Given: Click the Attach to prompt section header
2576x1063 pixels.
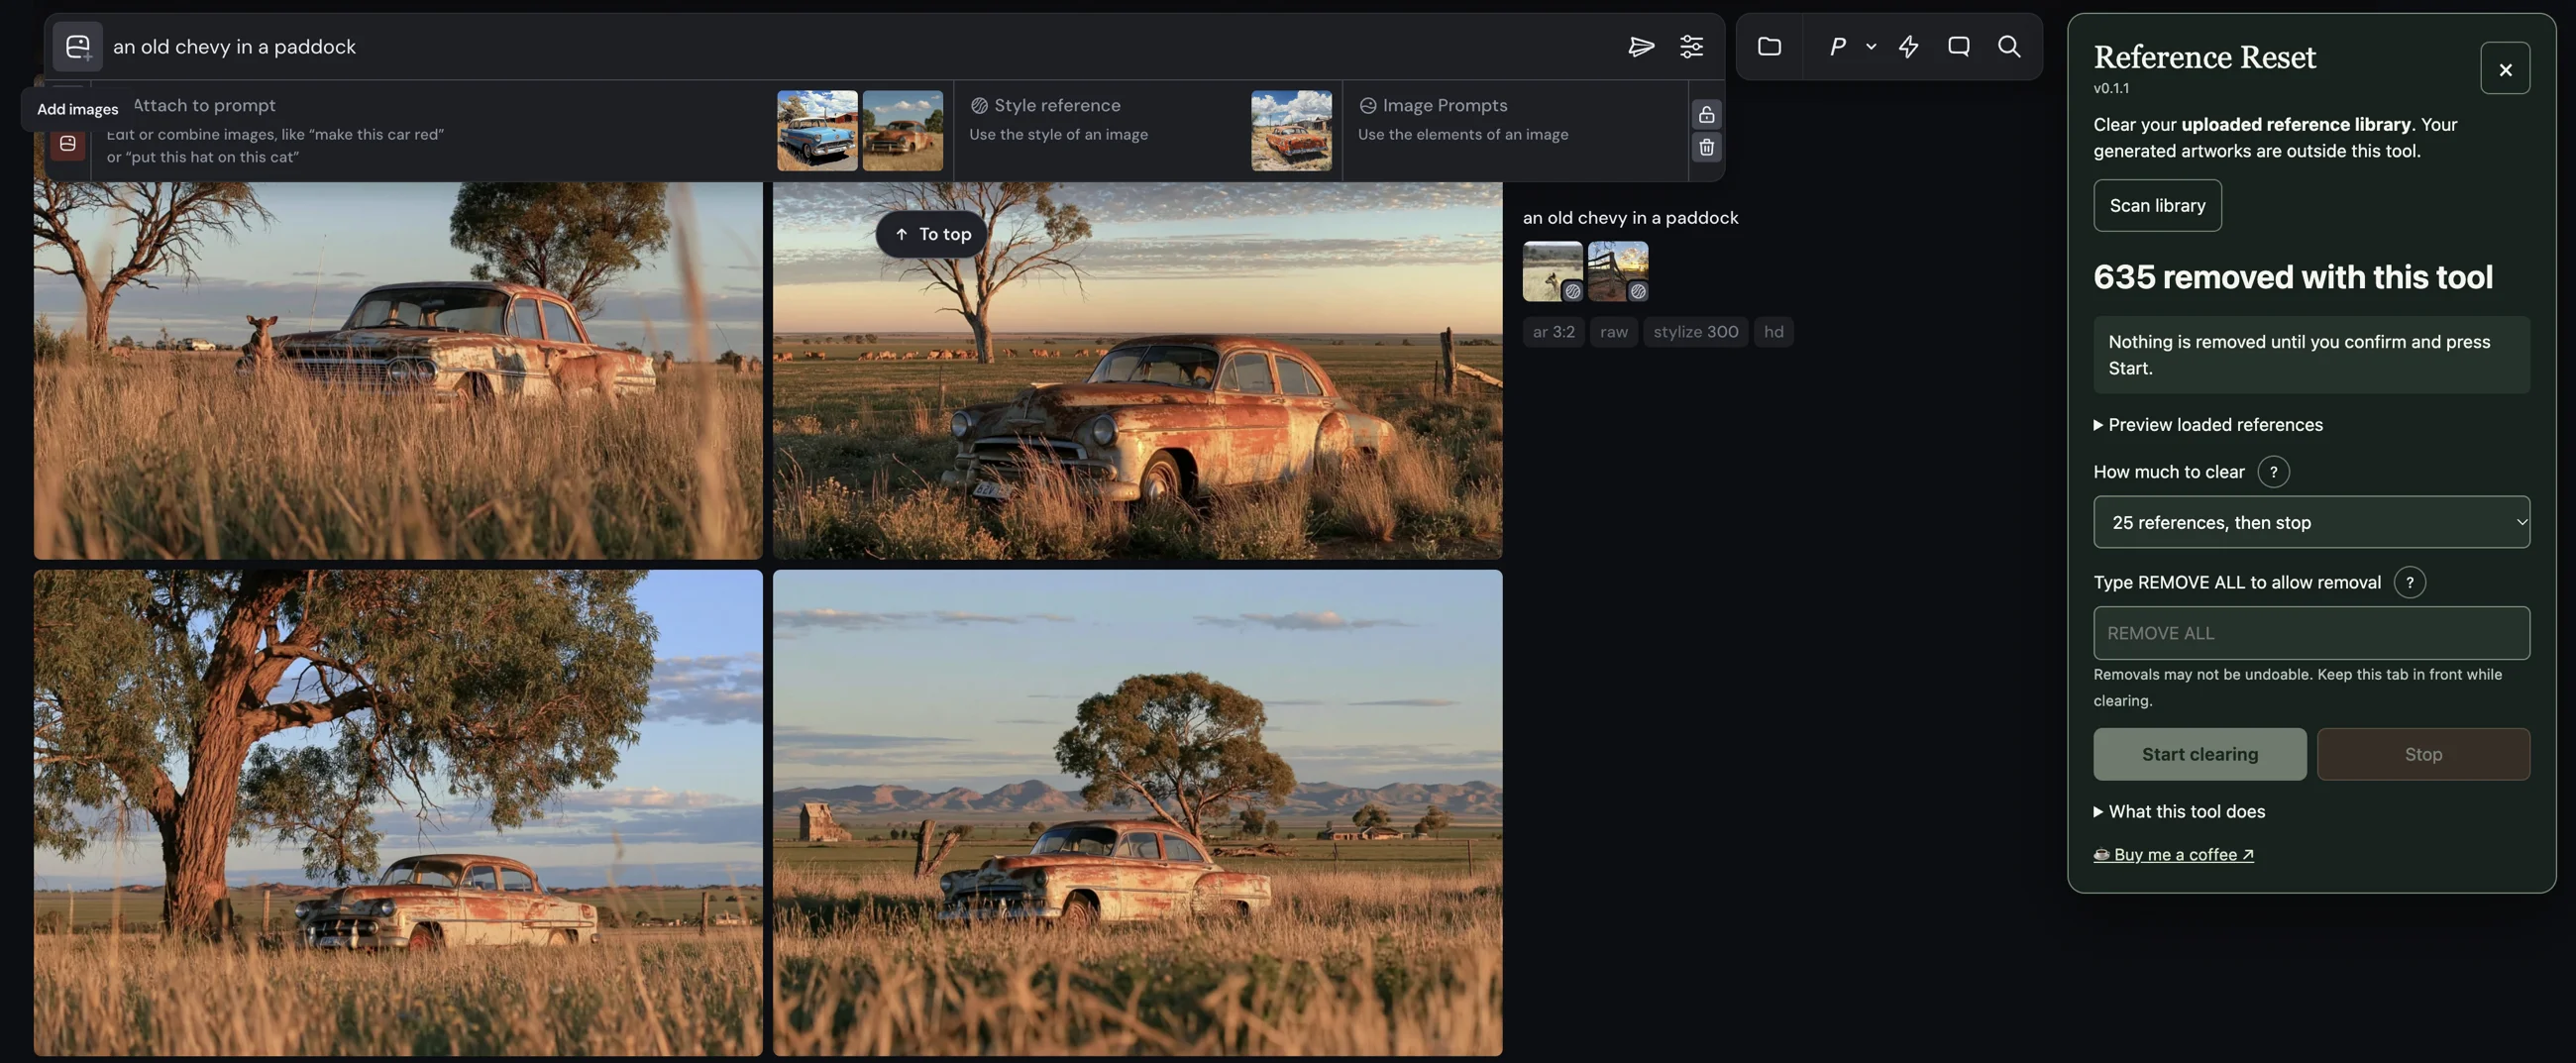Looking at the screenshot, I should pos(204,105).
